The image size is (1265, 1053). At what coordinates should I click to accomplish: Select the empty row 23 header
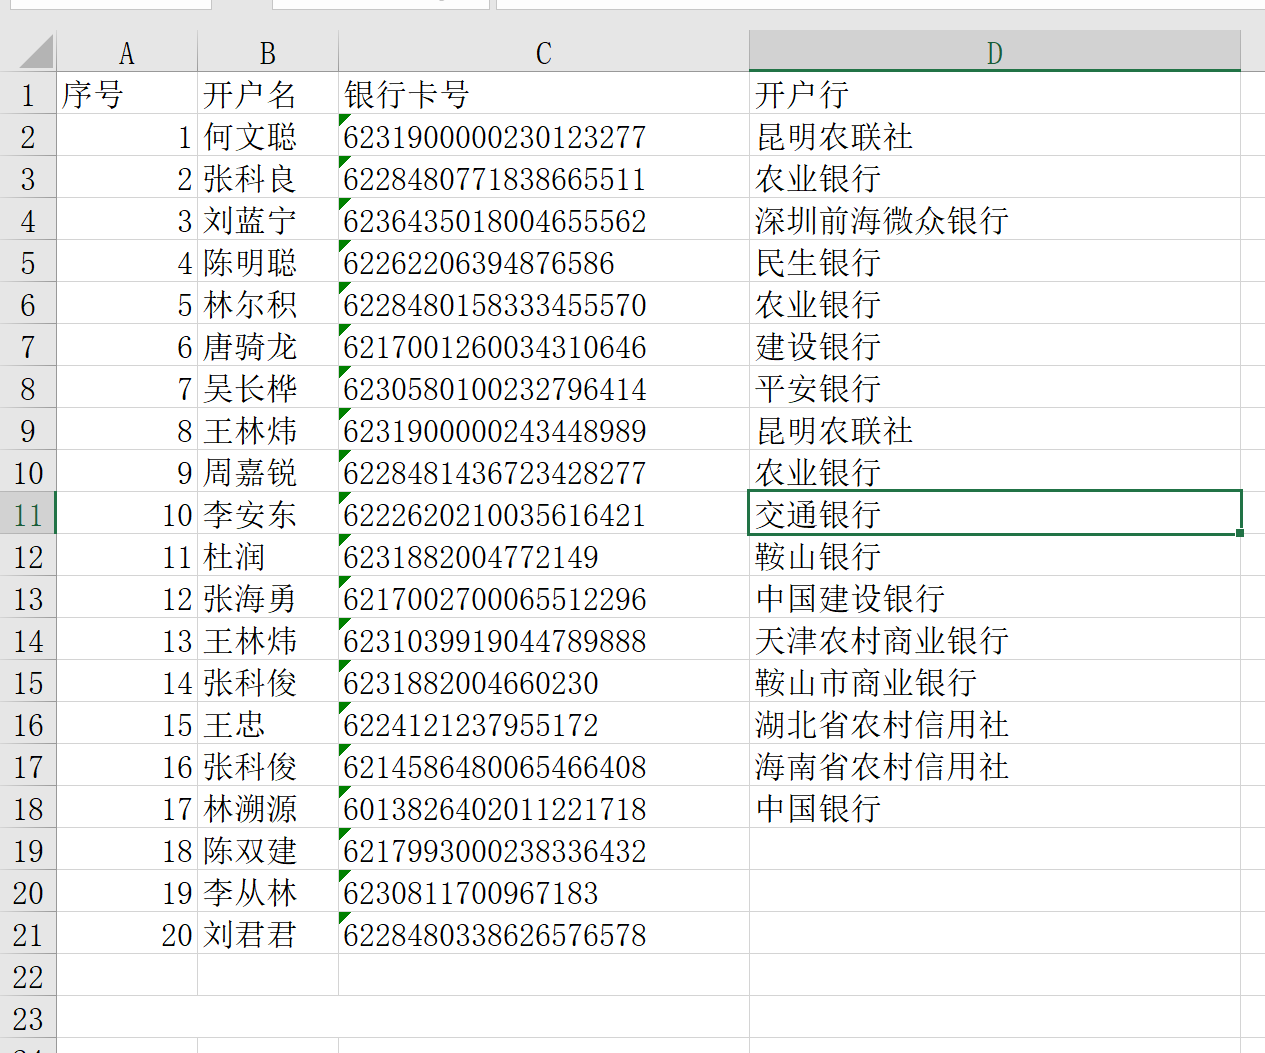tap(28, 1019)
